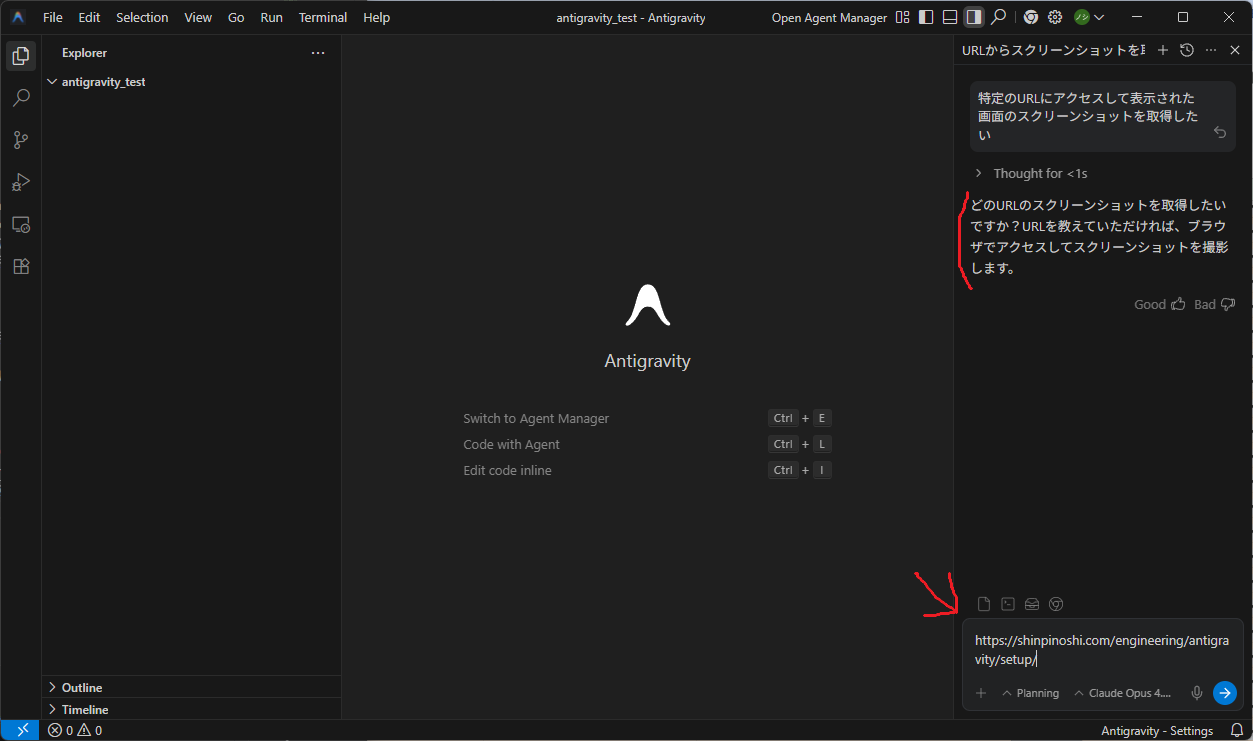
Task: Expand the Thought for <1s section
Action: pos(1031,174)
